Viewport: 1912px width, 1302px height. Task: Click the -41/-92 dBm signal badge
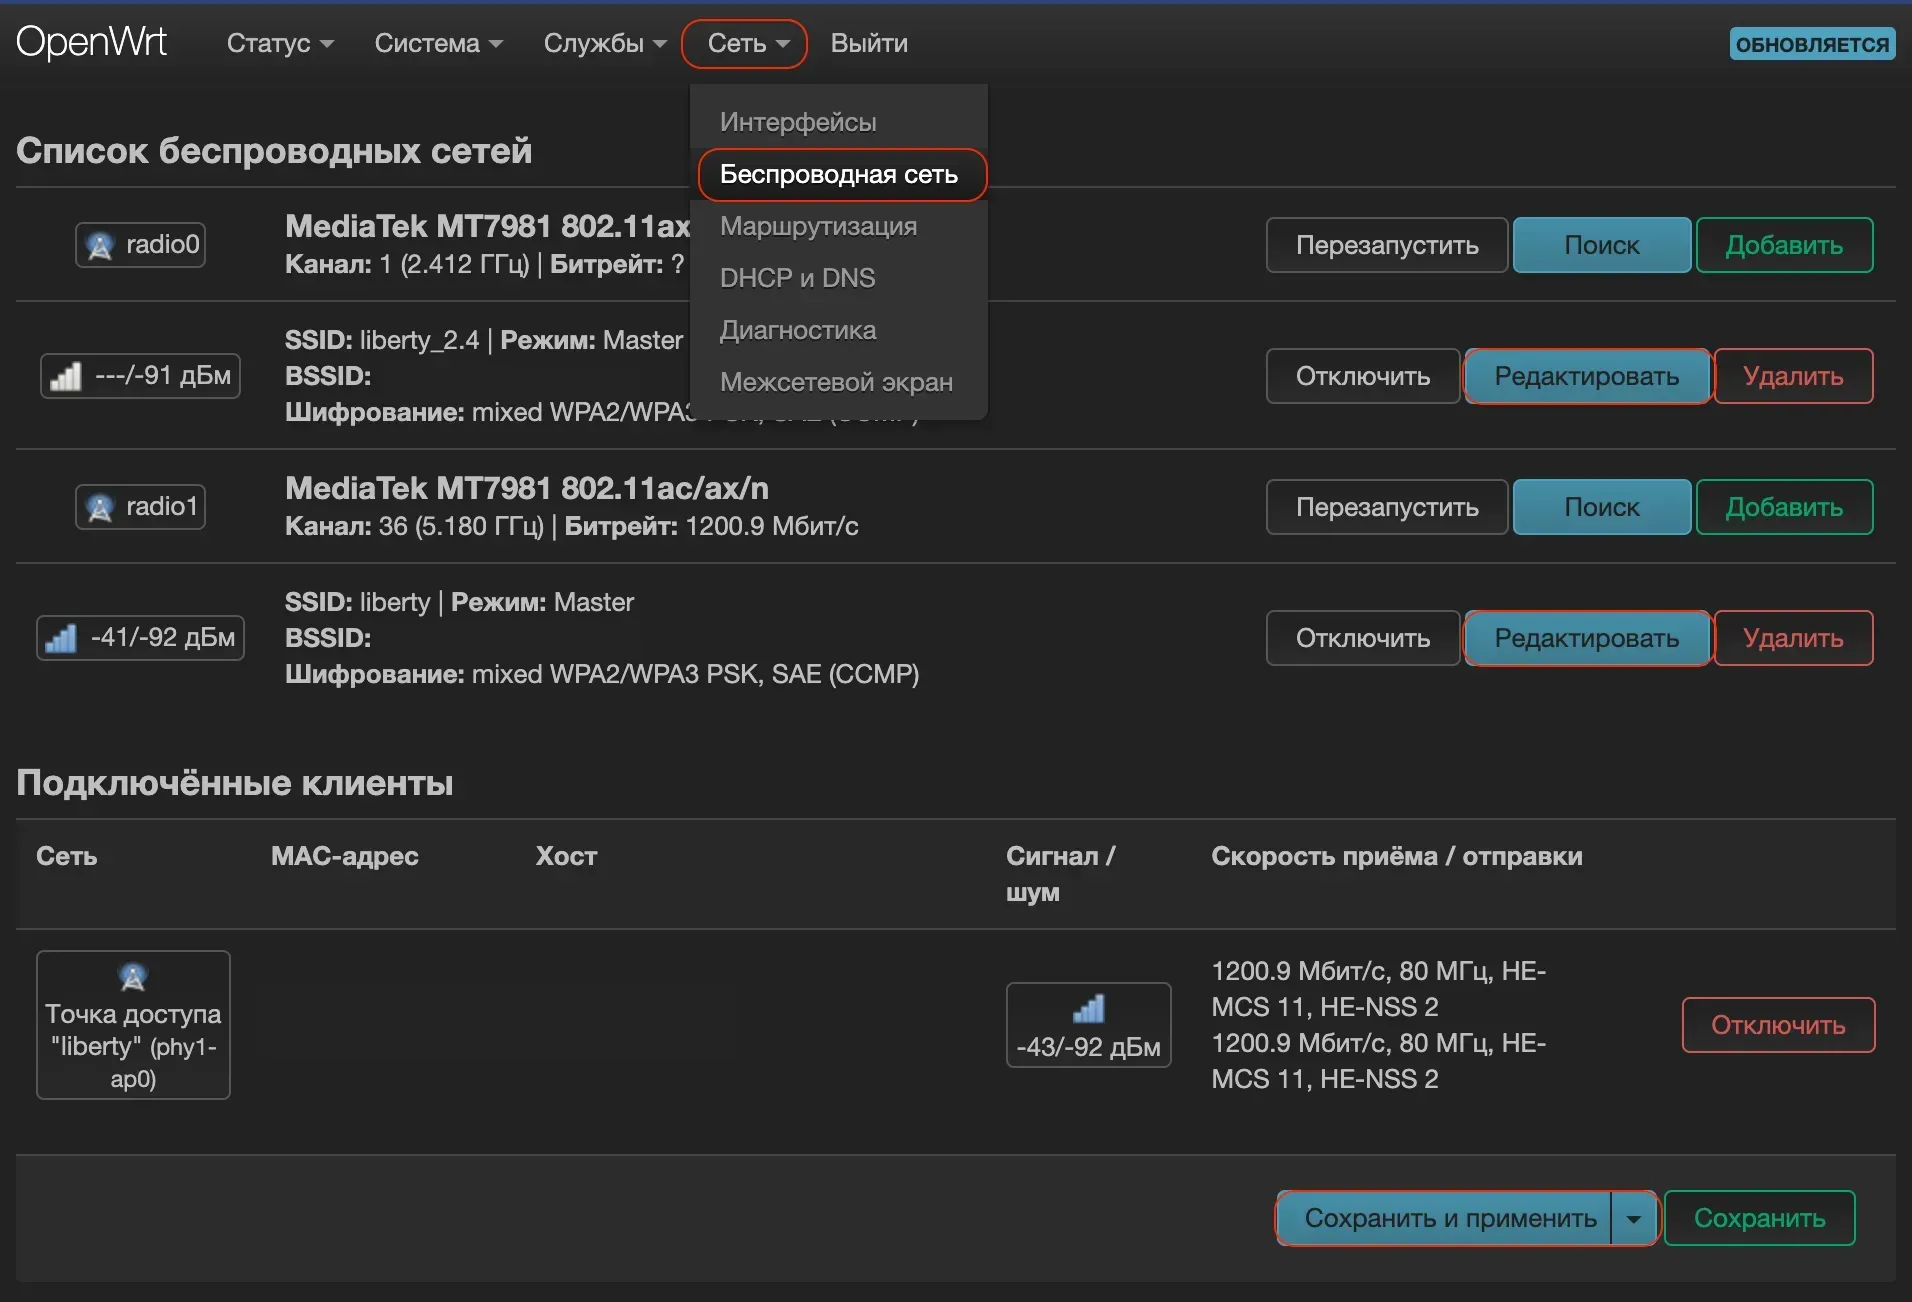point(140,638)
